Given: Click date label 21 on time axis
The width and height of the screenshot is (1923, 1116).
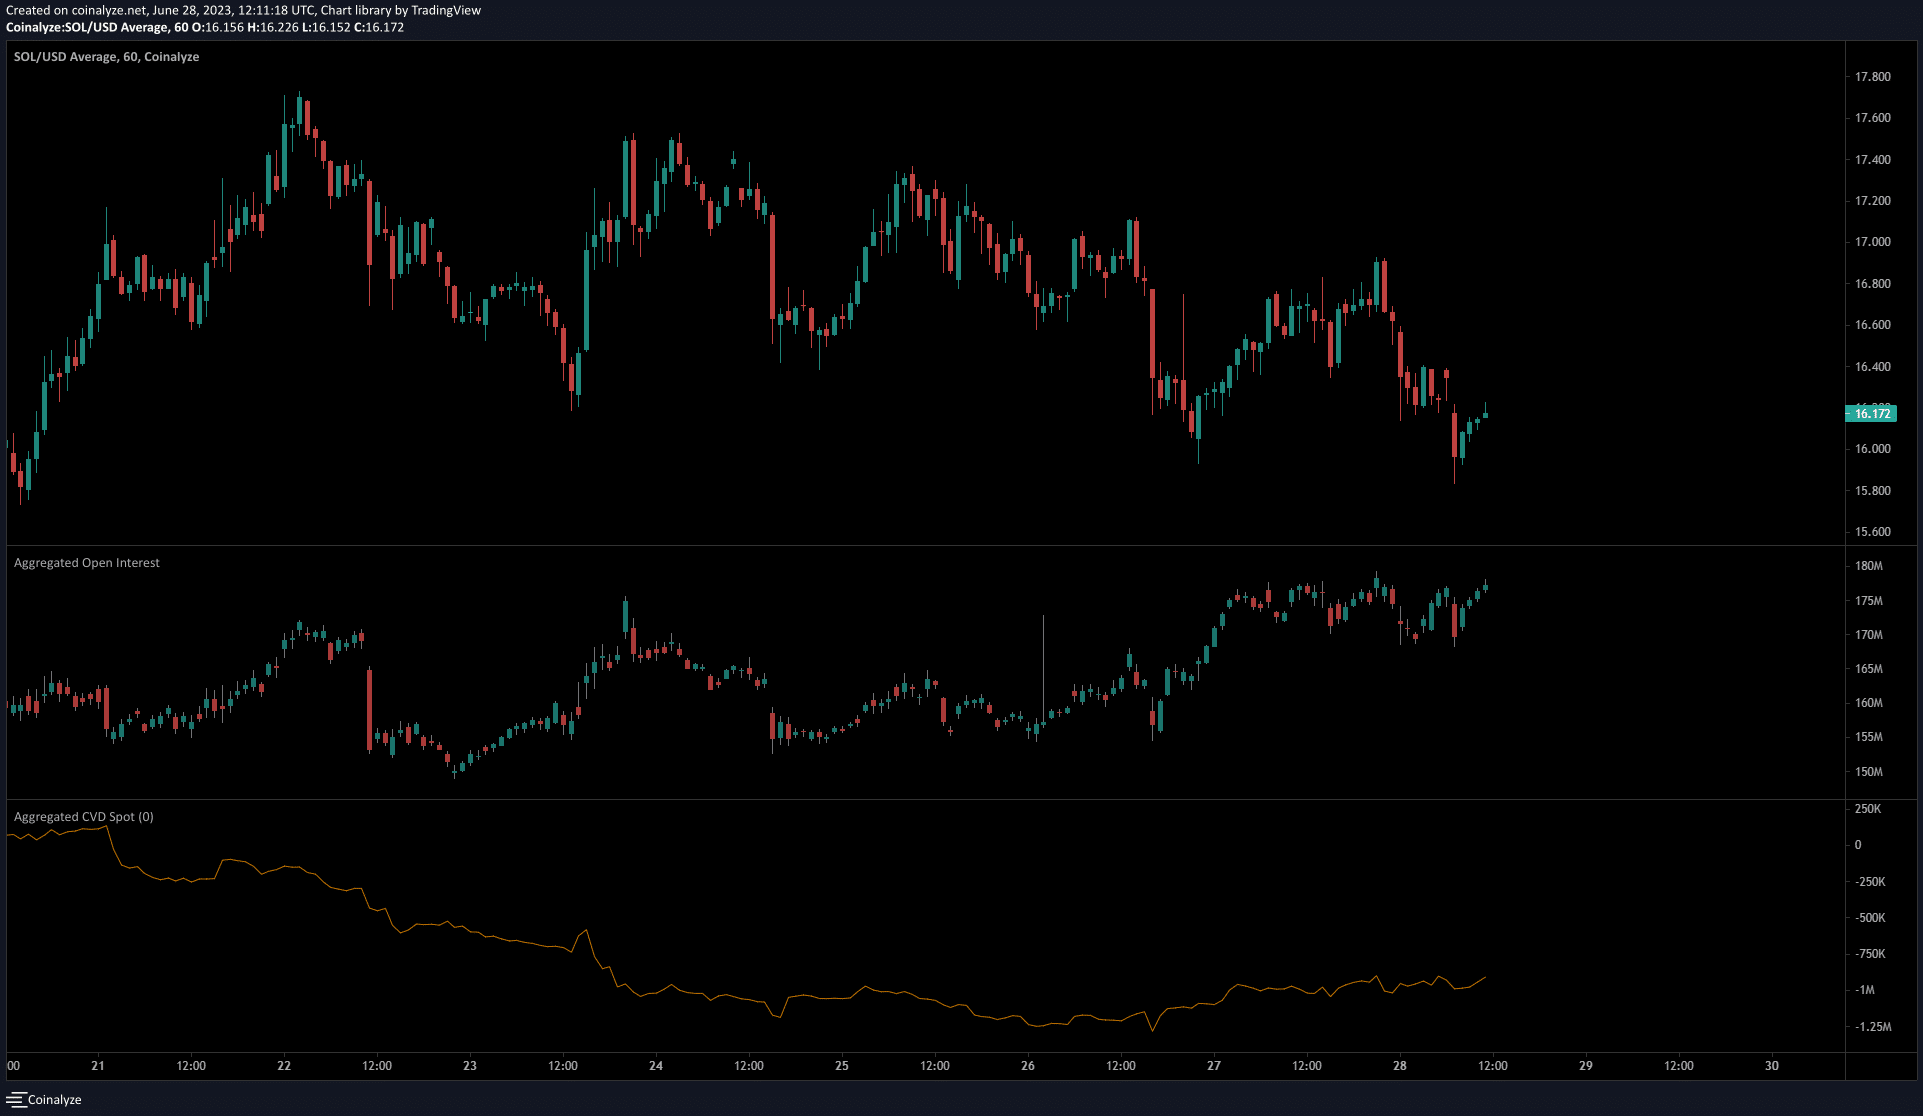Looking at the screenshot, I should click(98, 1066).
